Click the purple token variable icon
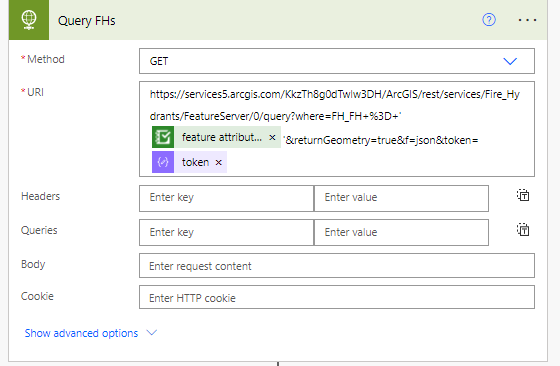 pos(163,162)
